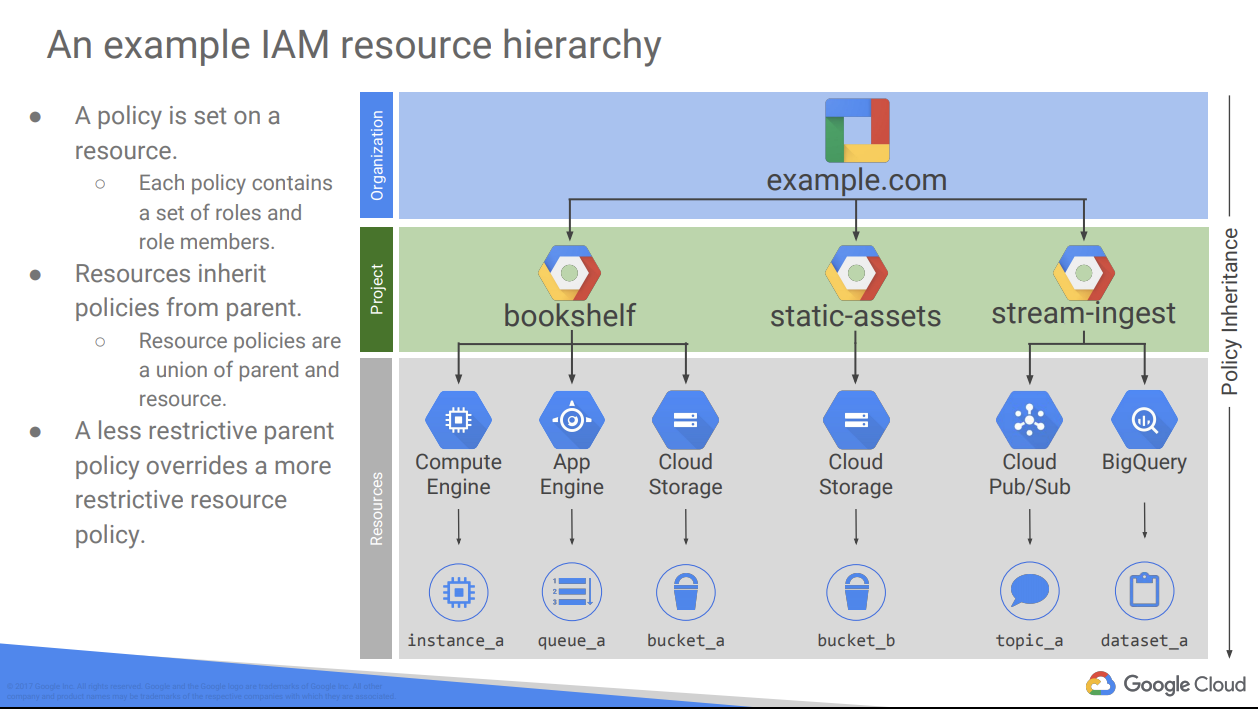Select Cloud Storage icon under bookshelf
The width and height of the screenshot is (1258, 710).
(x=685, y=420)
